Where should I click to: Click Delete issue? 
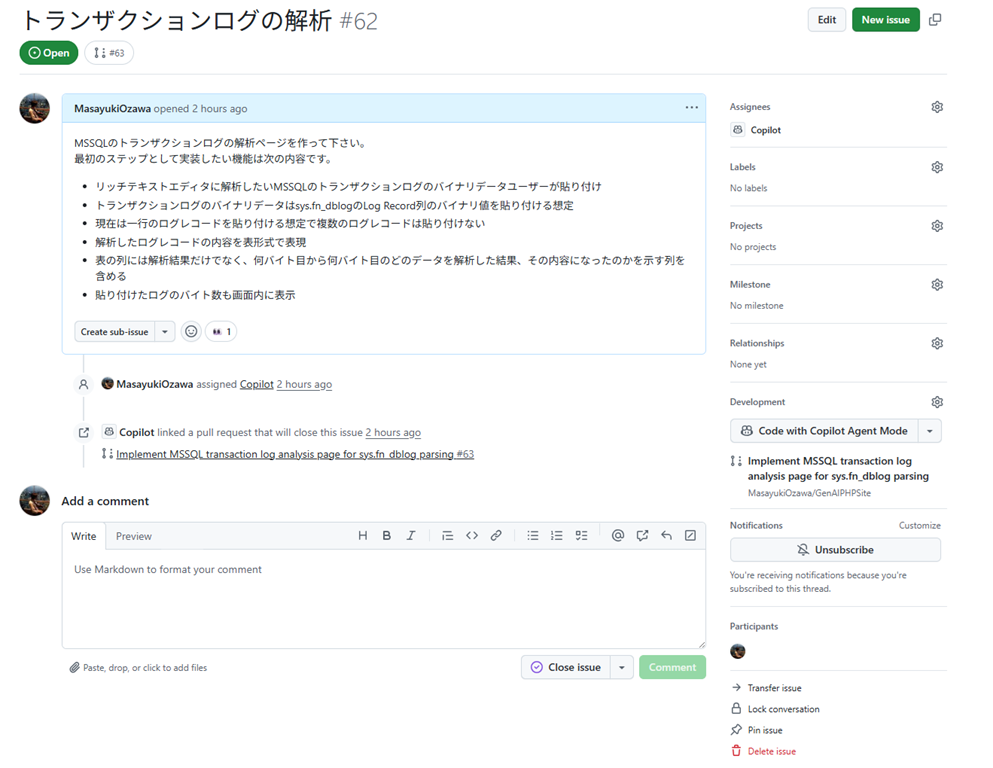tap(763, 752)
